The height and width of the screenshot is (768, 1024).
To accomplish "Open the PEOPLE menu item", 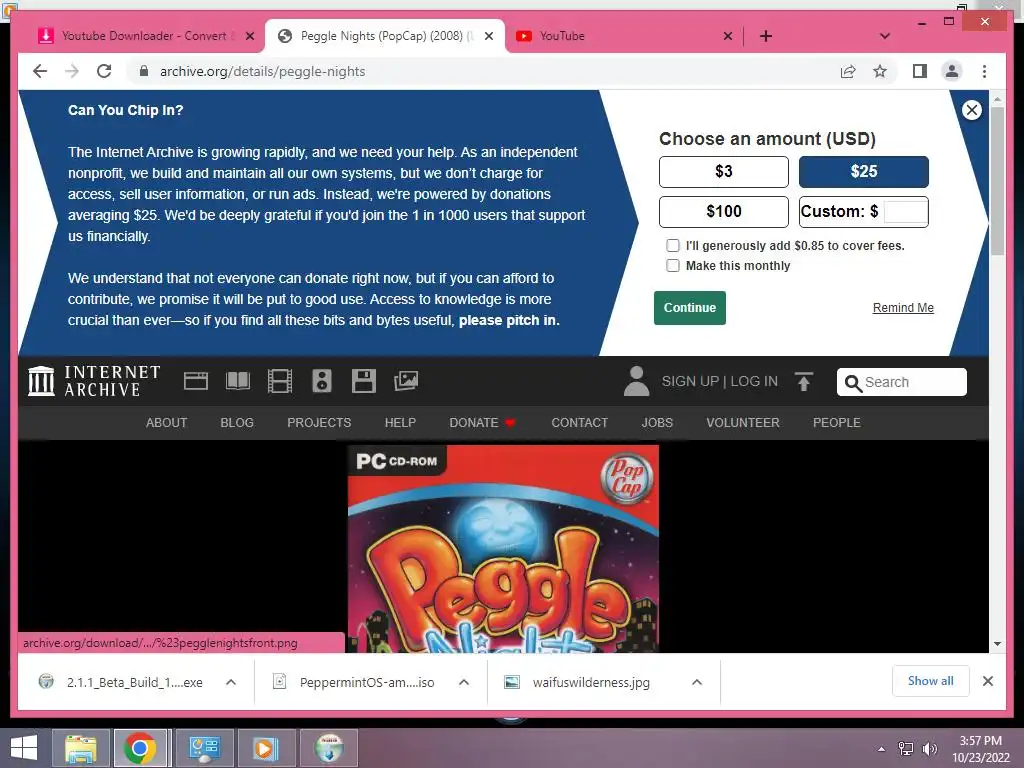I will (837, 423).
